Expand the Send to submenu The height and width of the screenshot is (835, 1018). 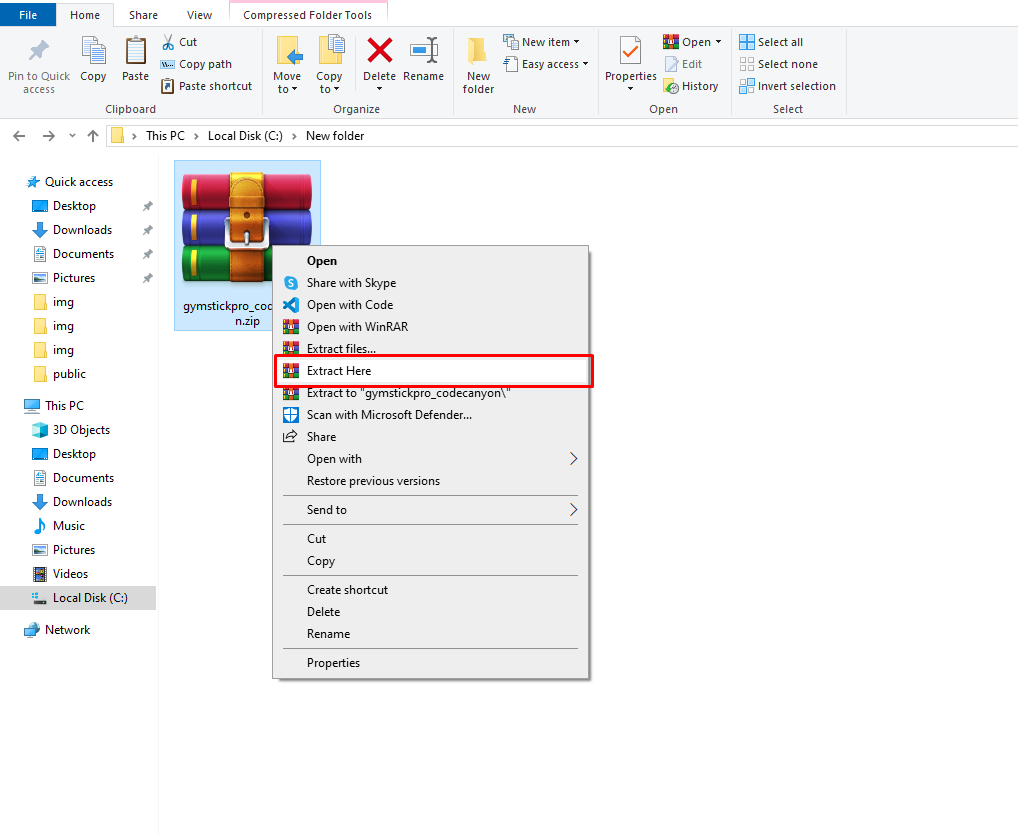tap(573, 510)
